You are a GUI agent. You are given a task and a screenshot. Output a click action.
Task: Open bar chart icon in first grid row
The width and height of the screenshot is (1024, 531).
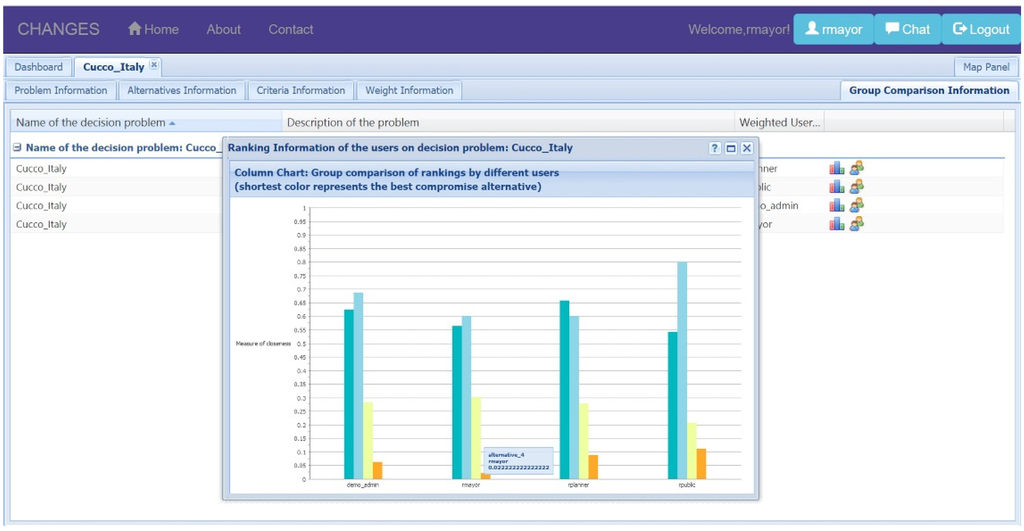pyautogui.click(x=836, y=168)
